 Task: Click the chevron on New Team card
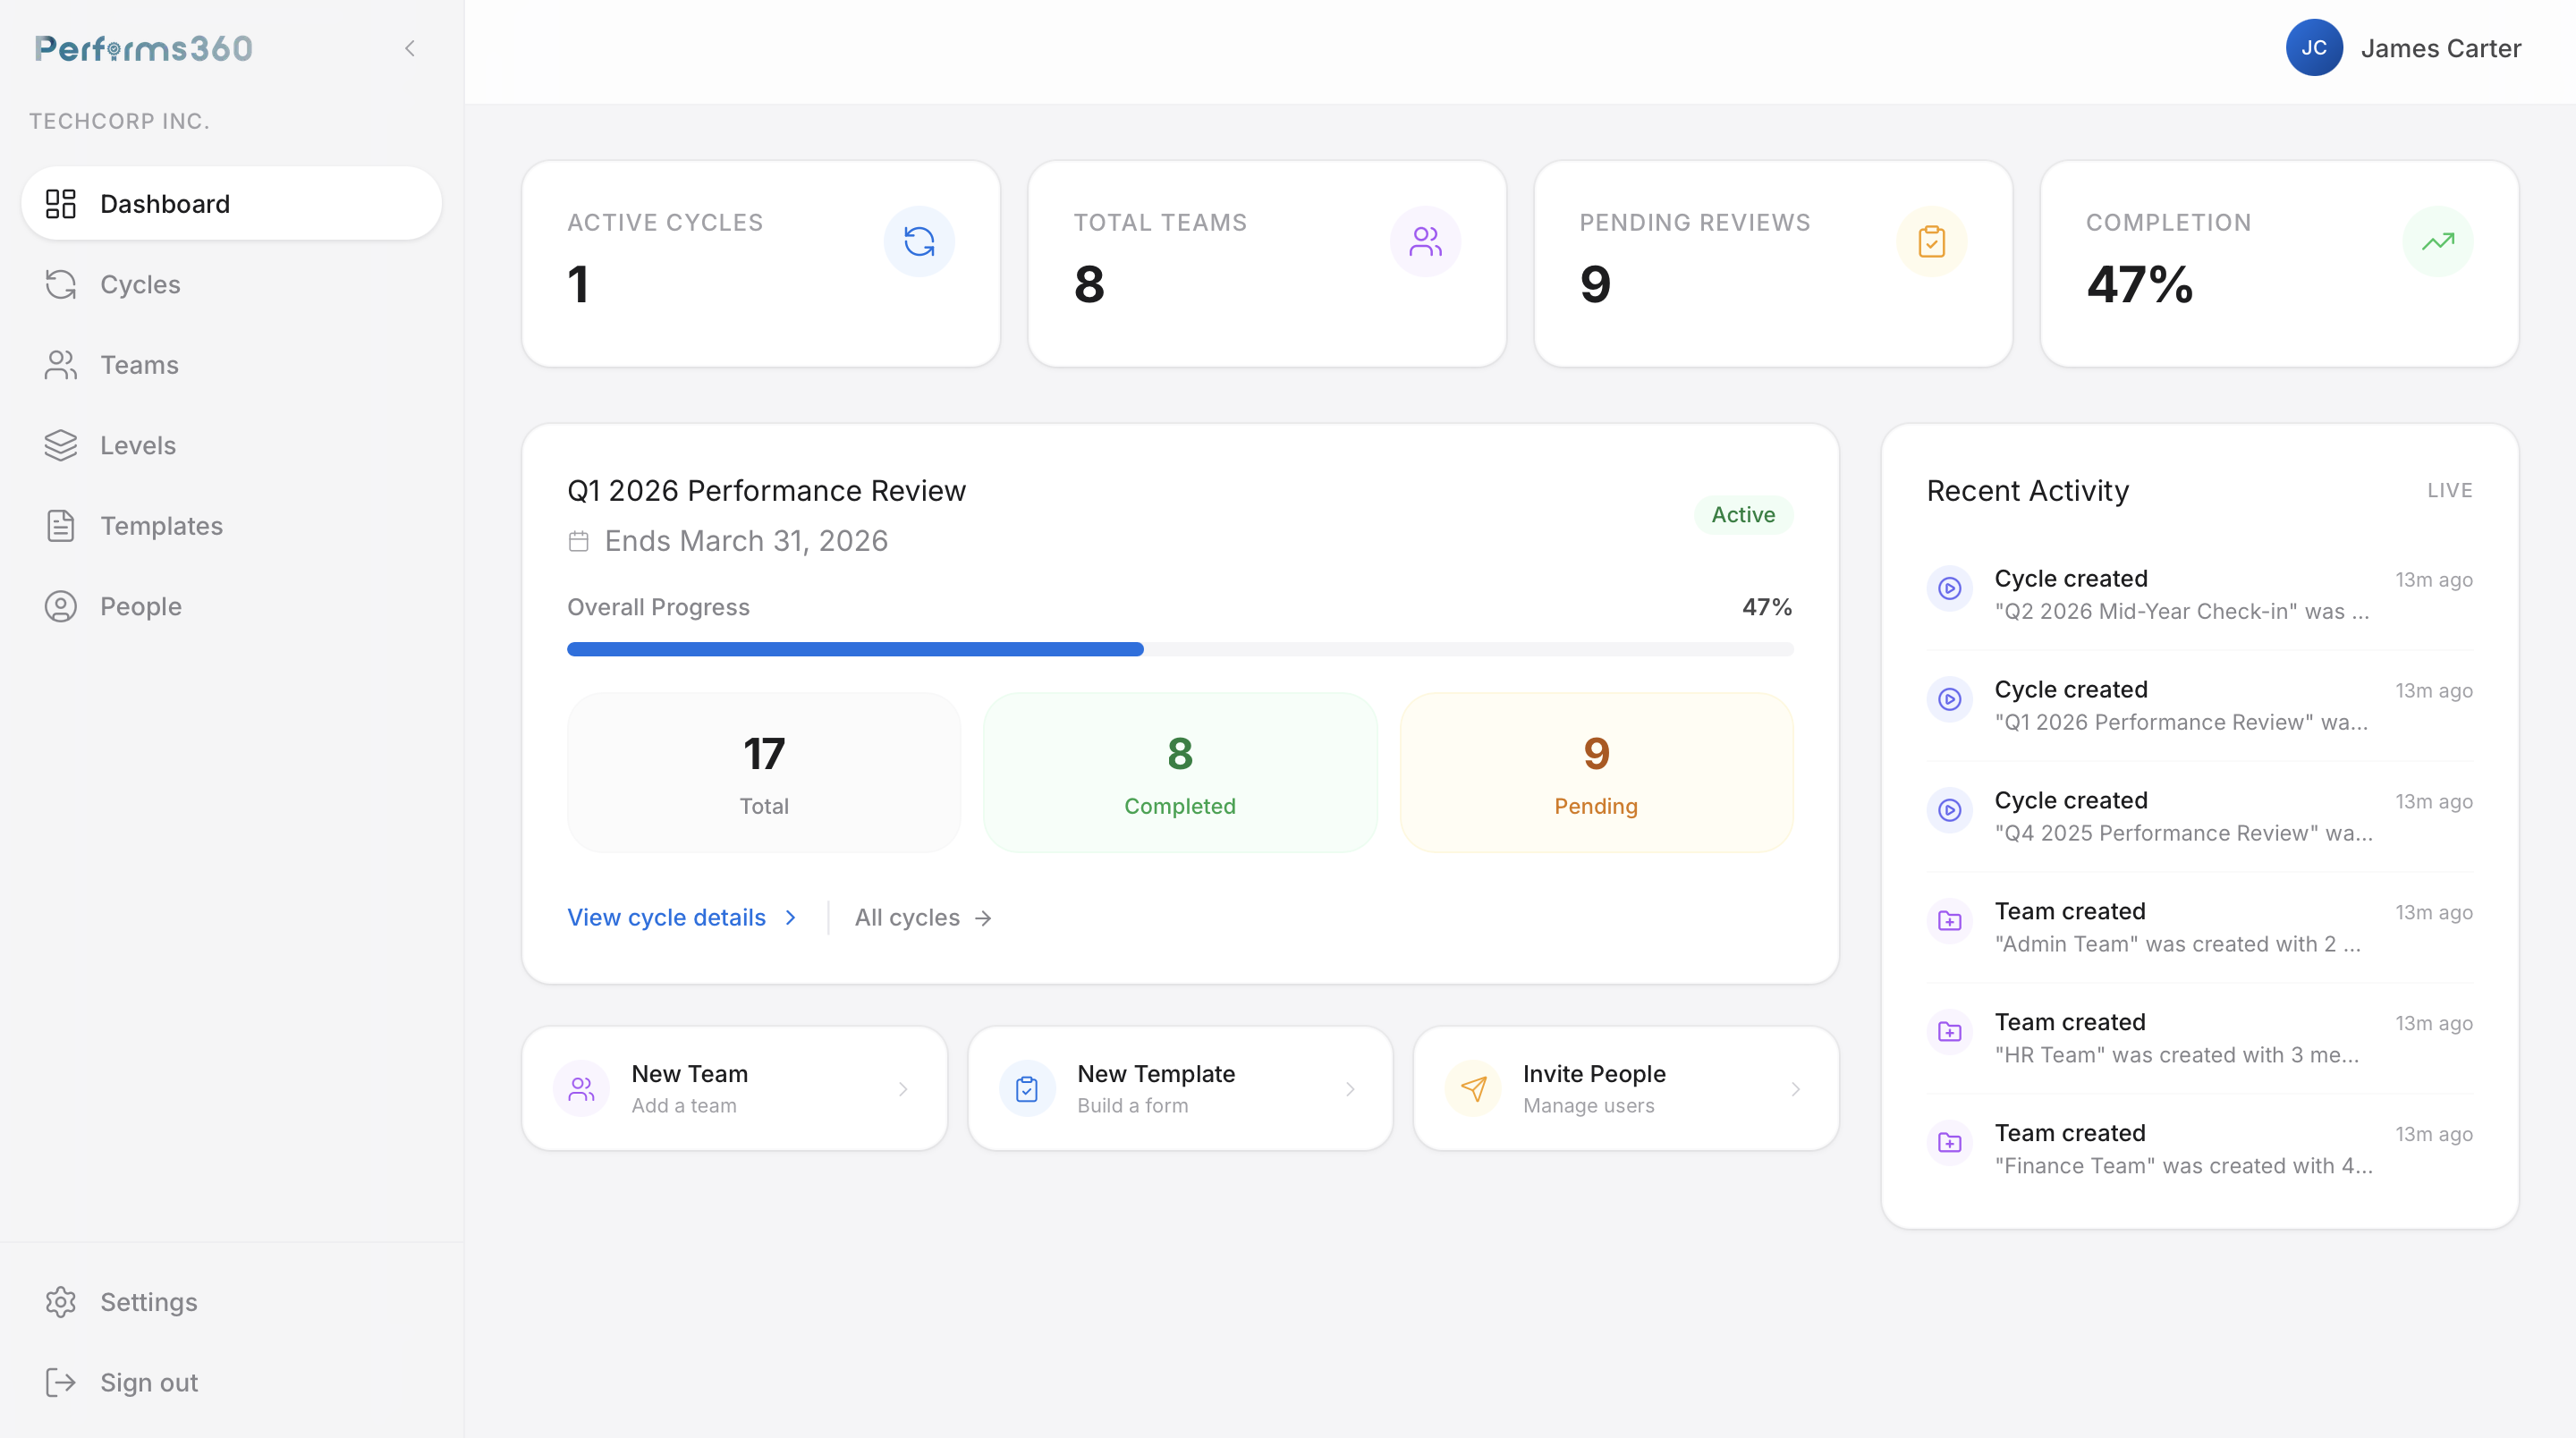click(x=903, y=1089)
